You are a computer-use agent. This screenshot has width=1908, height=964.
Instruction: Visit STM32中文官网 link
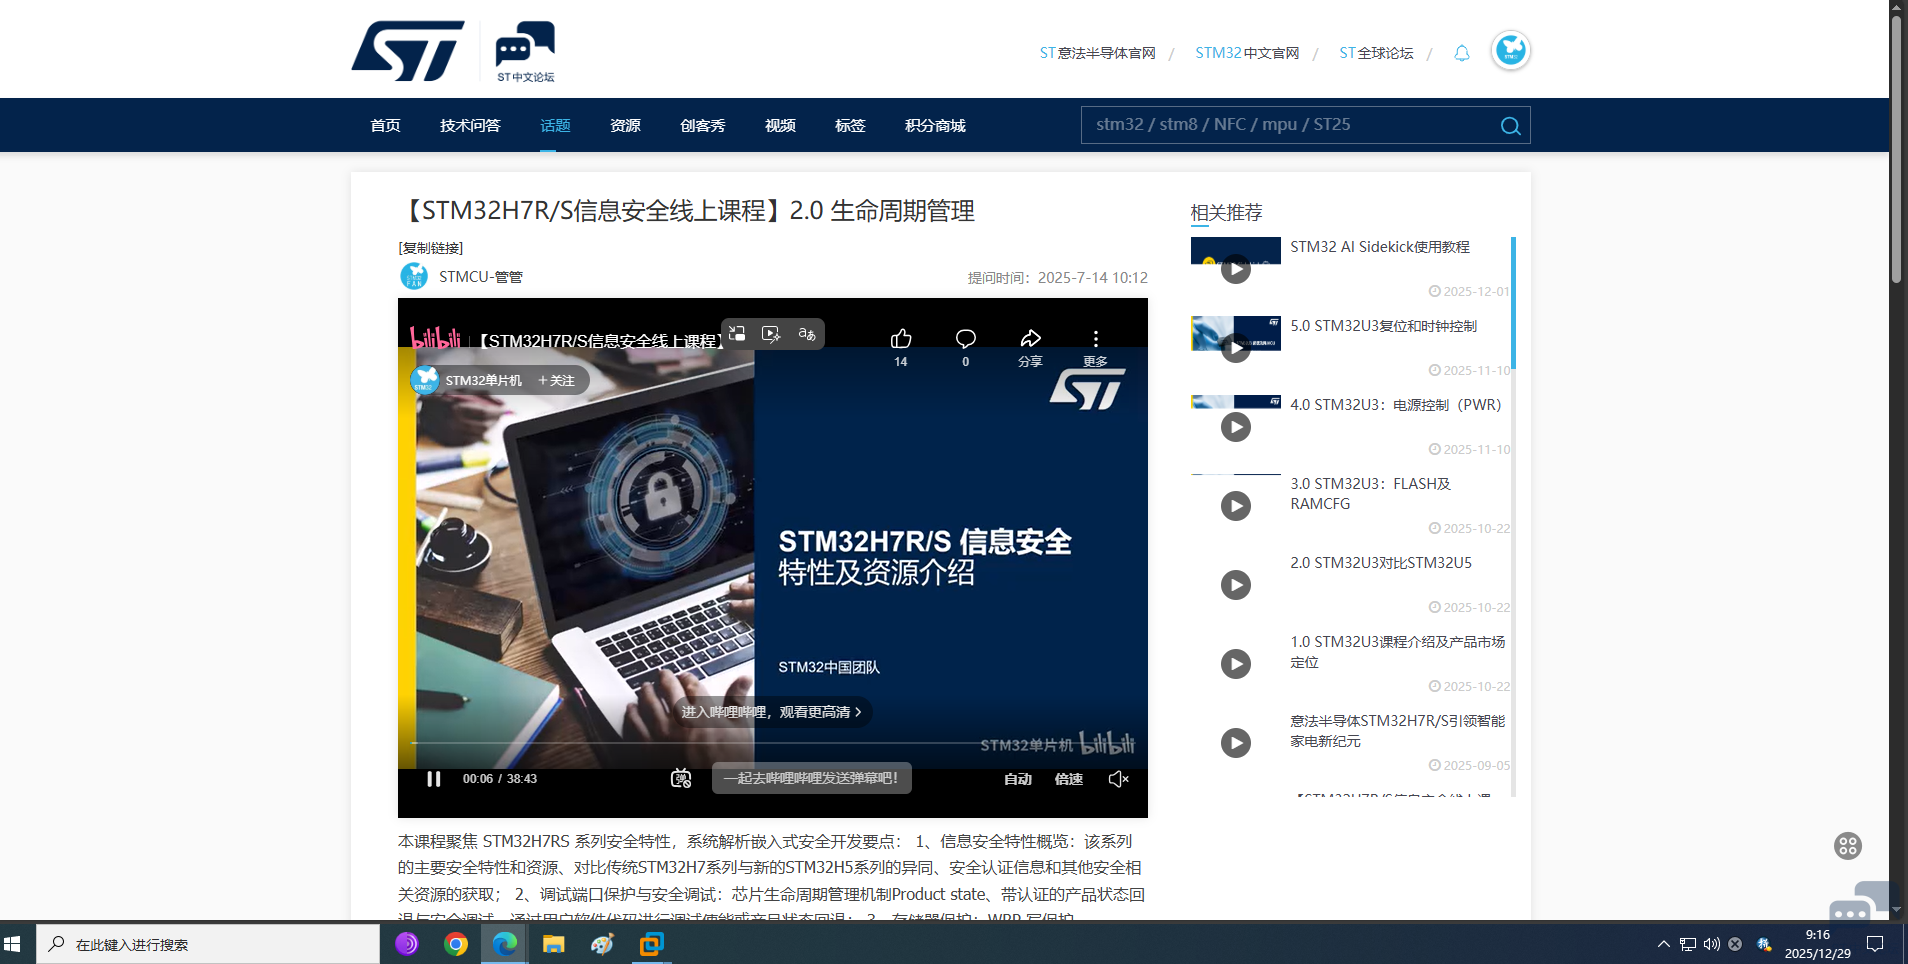[1247, 53]
